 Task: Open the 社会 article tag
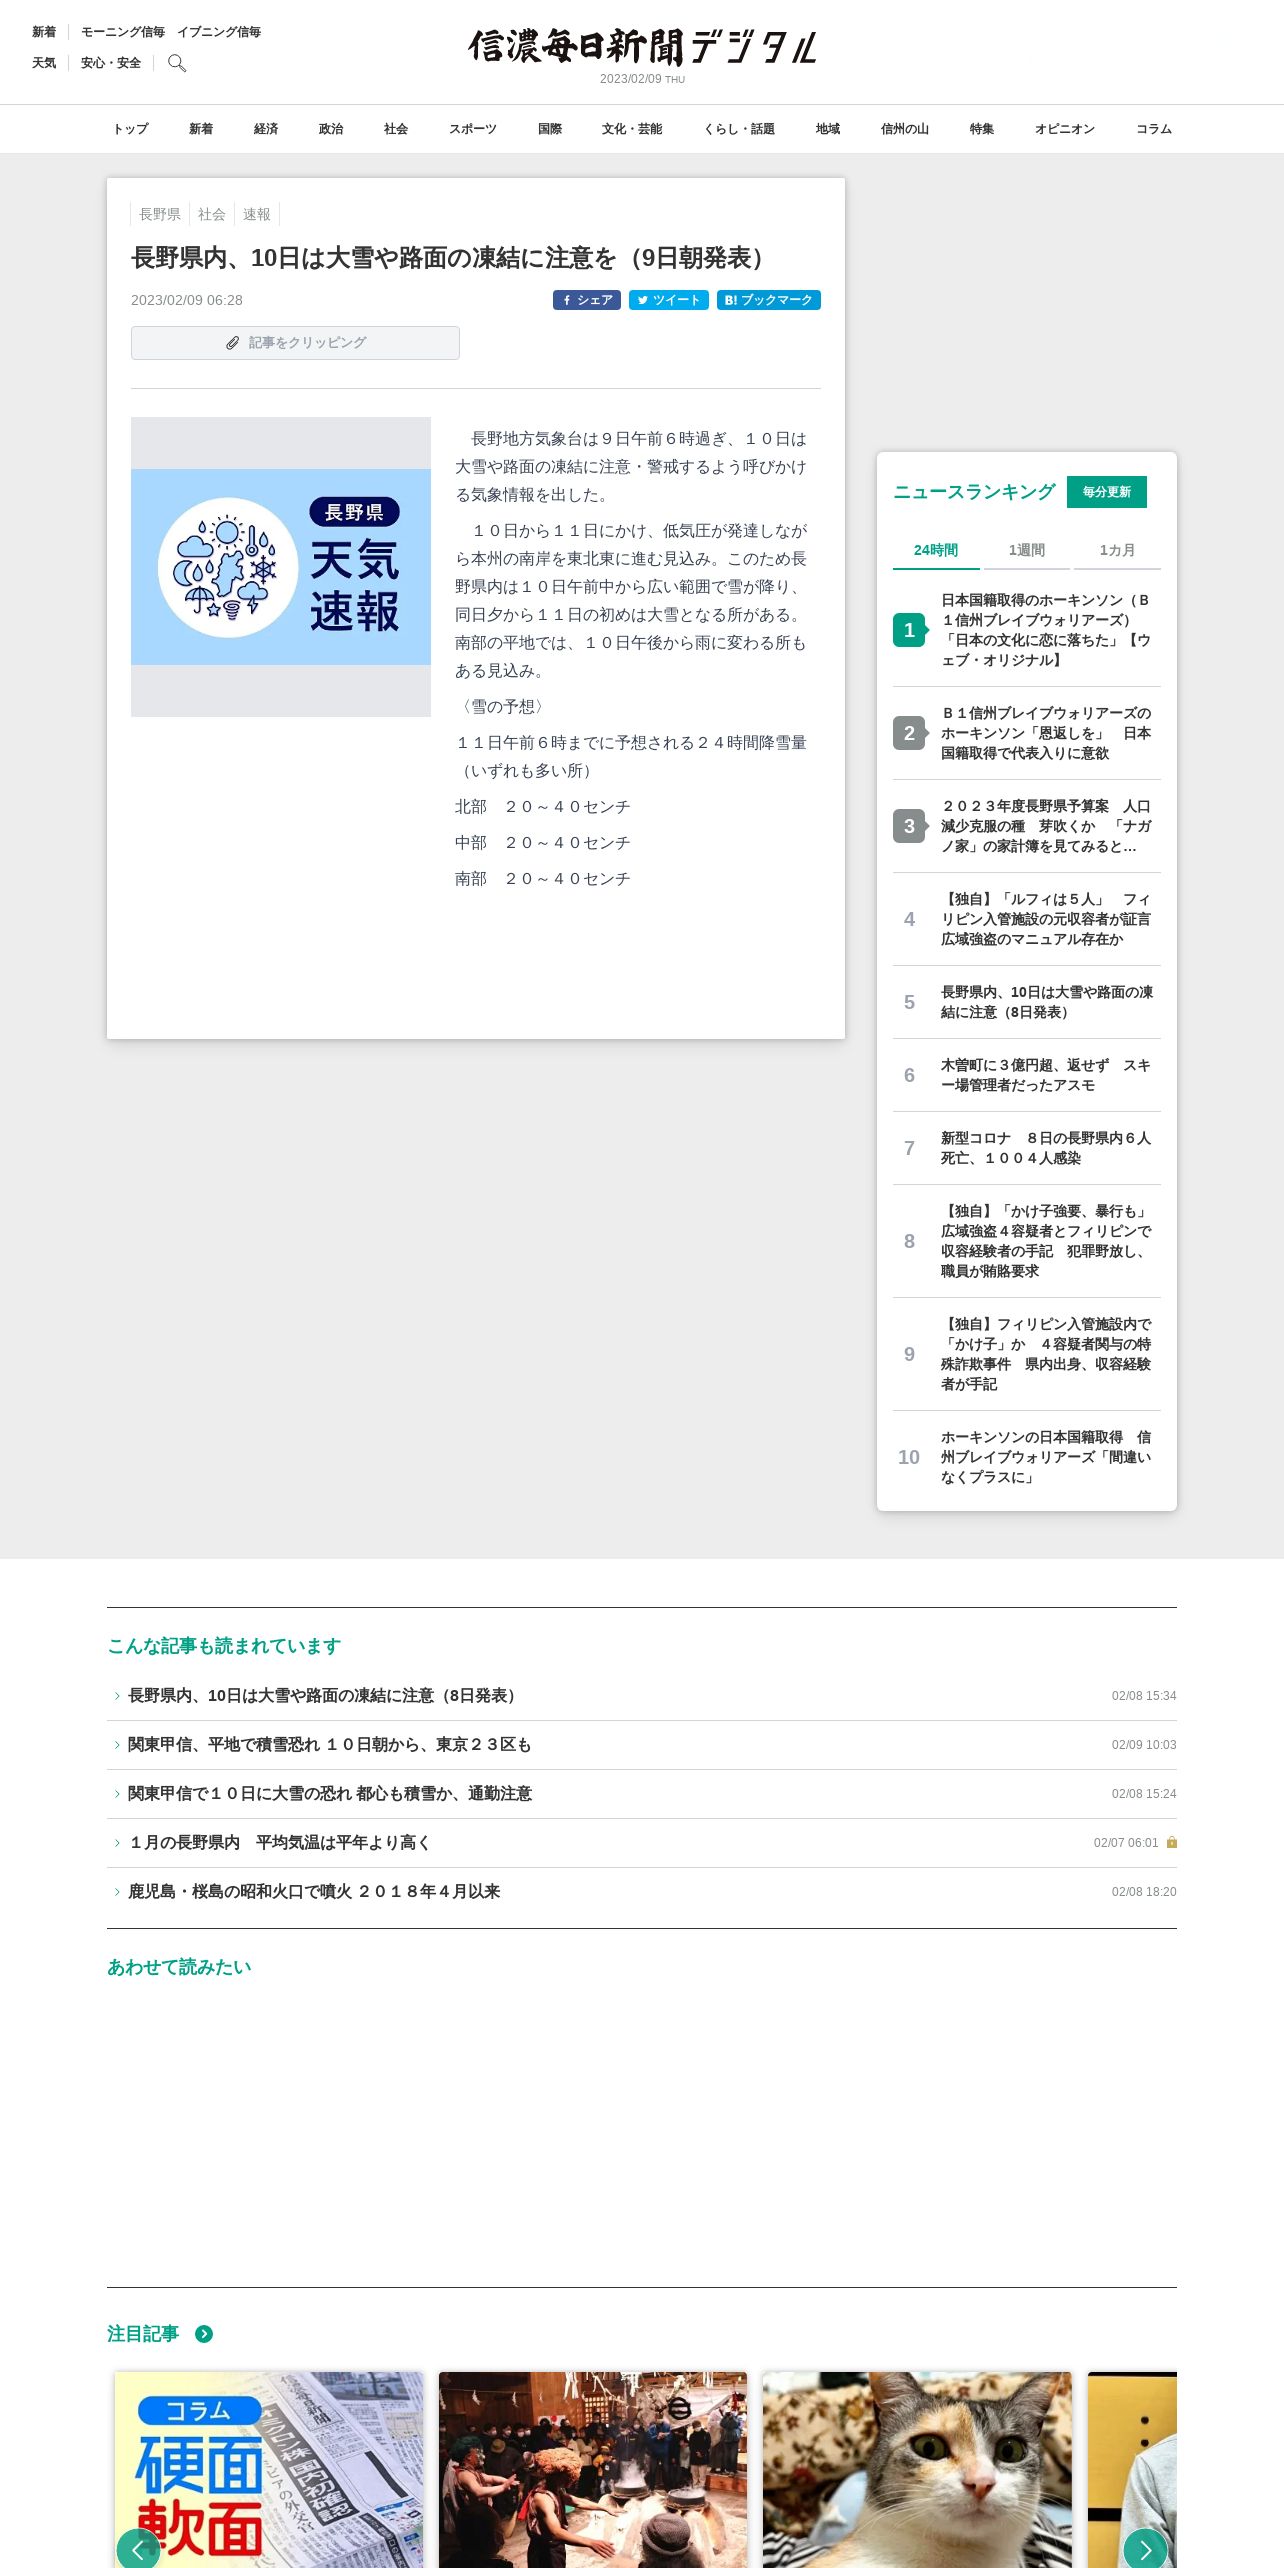click(x=212, y=214)
